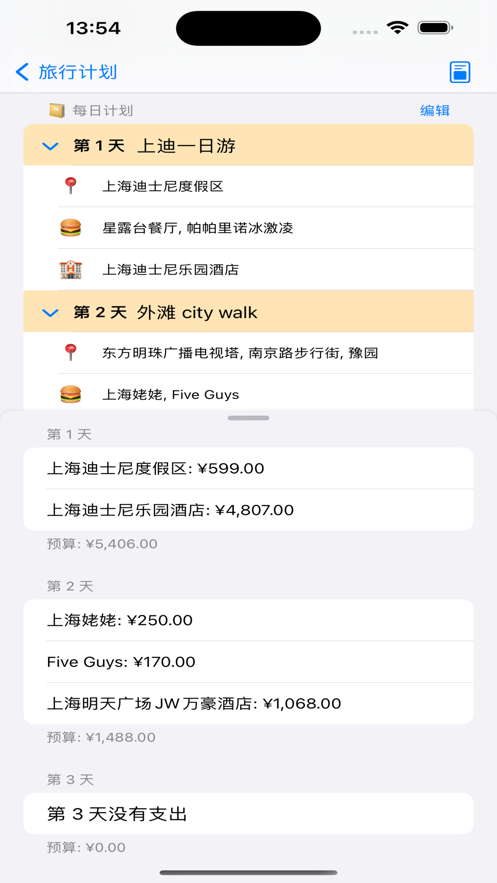Viewport: 497px width, 883px height.
Task: Click the 编辑 button
Action: pos(435,110)
